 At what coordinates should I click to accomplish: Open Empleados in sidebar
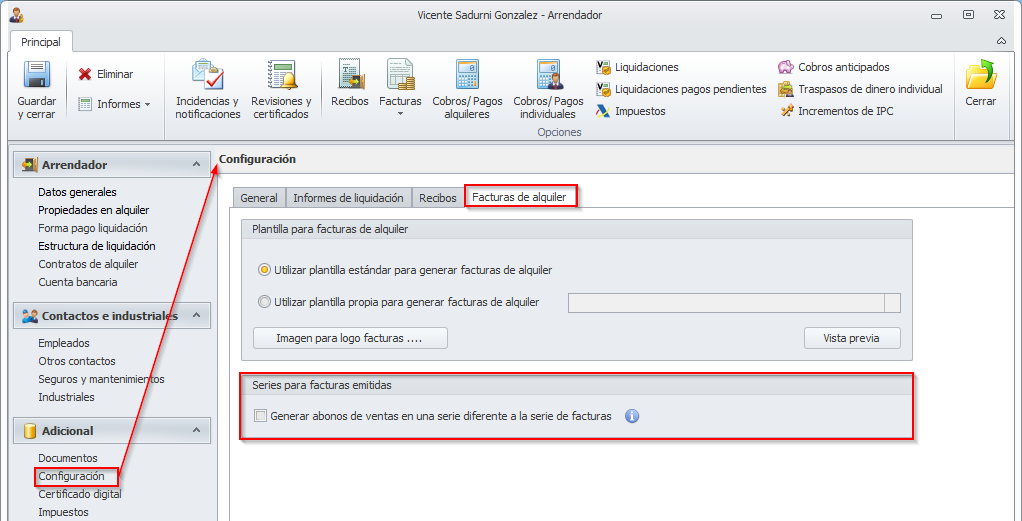click(x=64, y=343)
